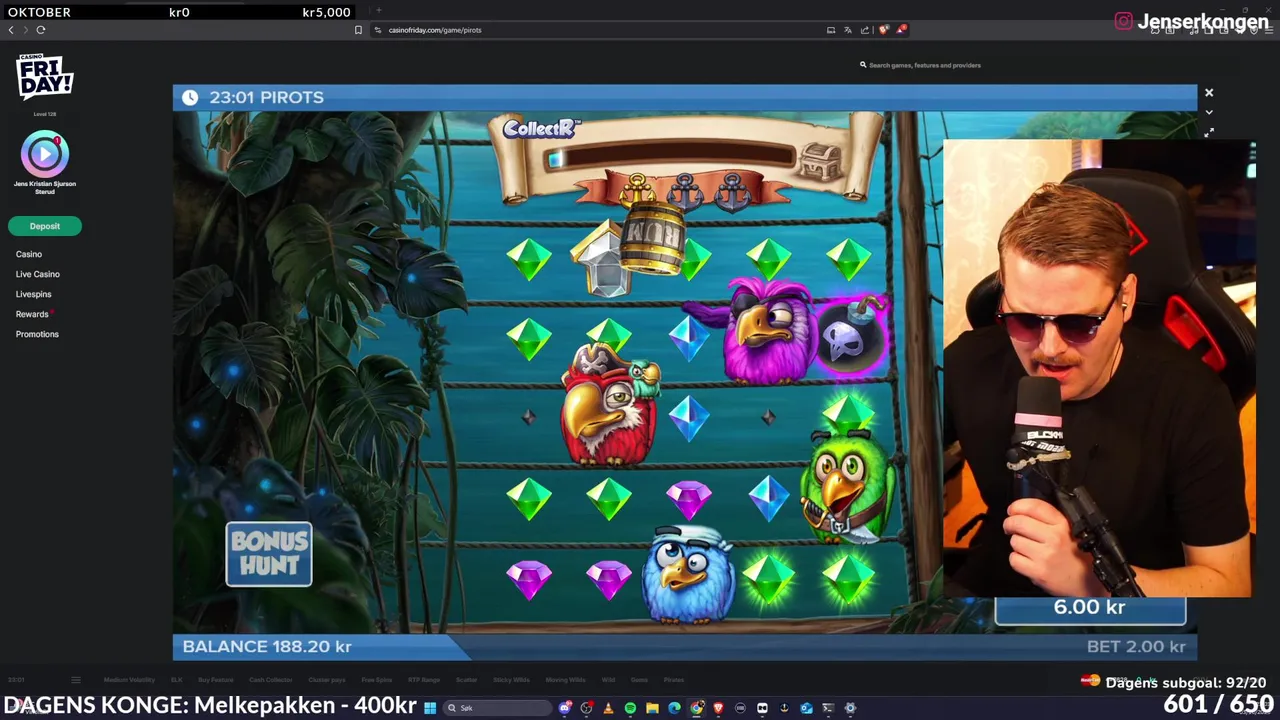Click the 6.00 kr win display
This screenshot has width=1280, height=720.
[1090, 608]
